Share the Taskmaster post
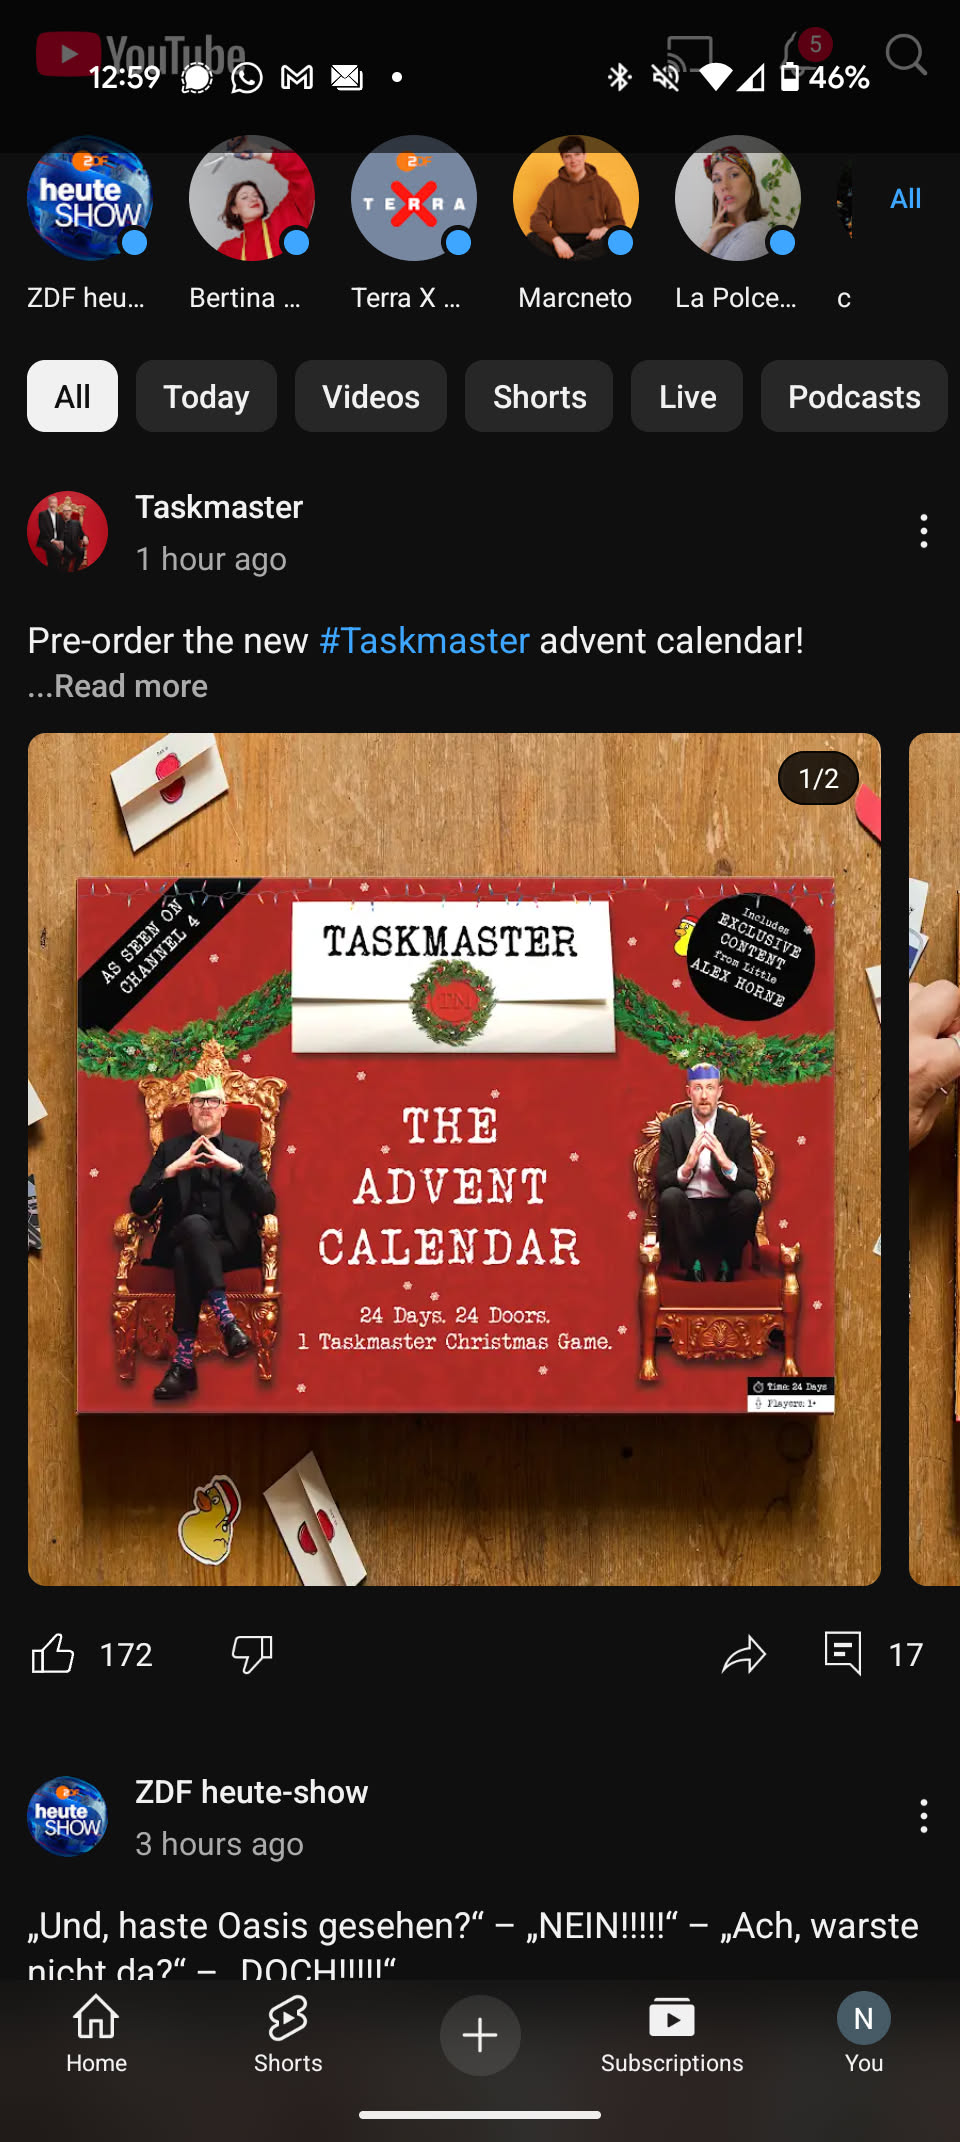Viewport: 960px width, 2142px height. (x=744, y=1654)
